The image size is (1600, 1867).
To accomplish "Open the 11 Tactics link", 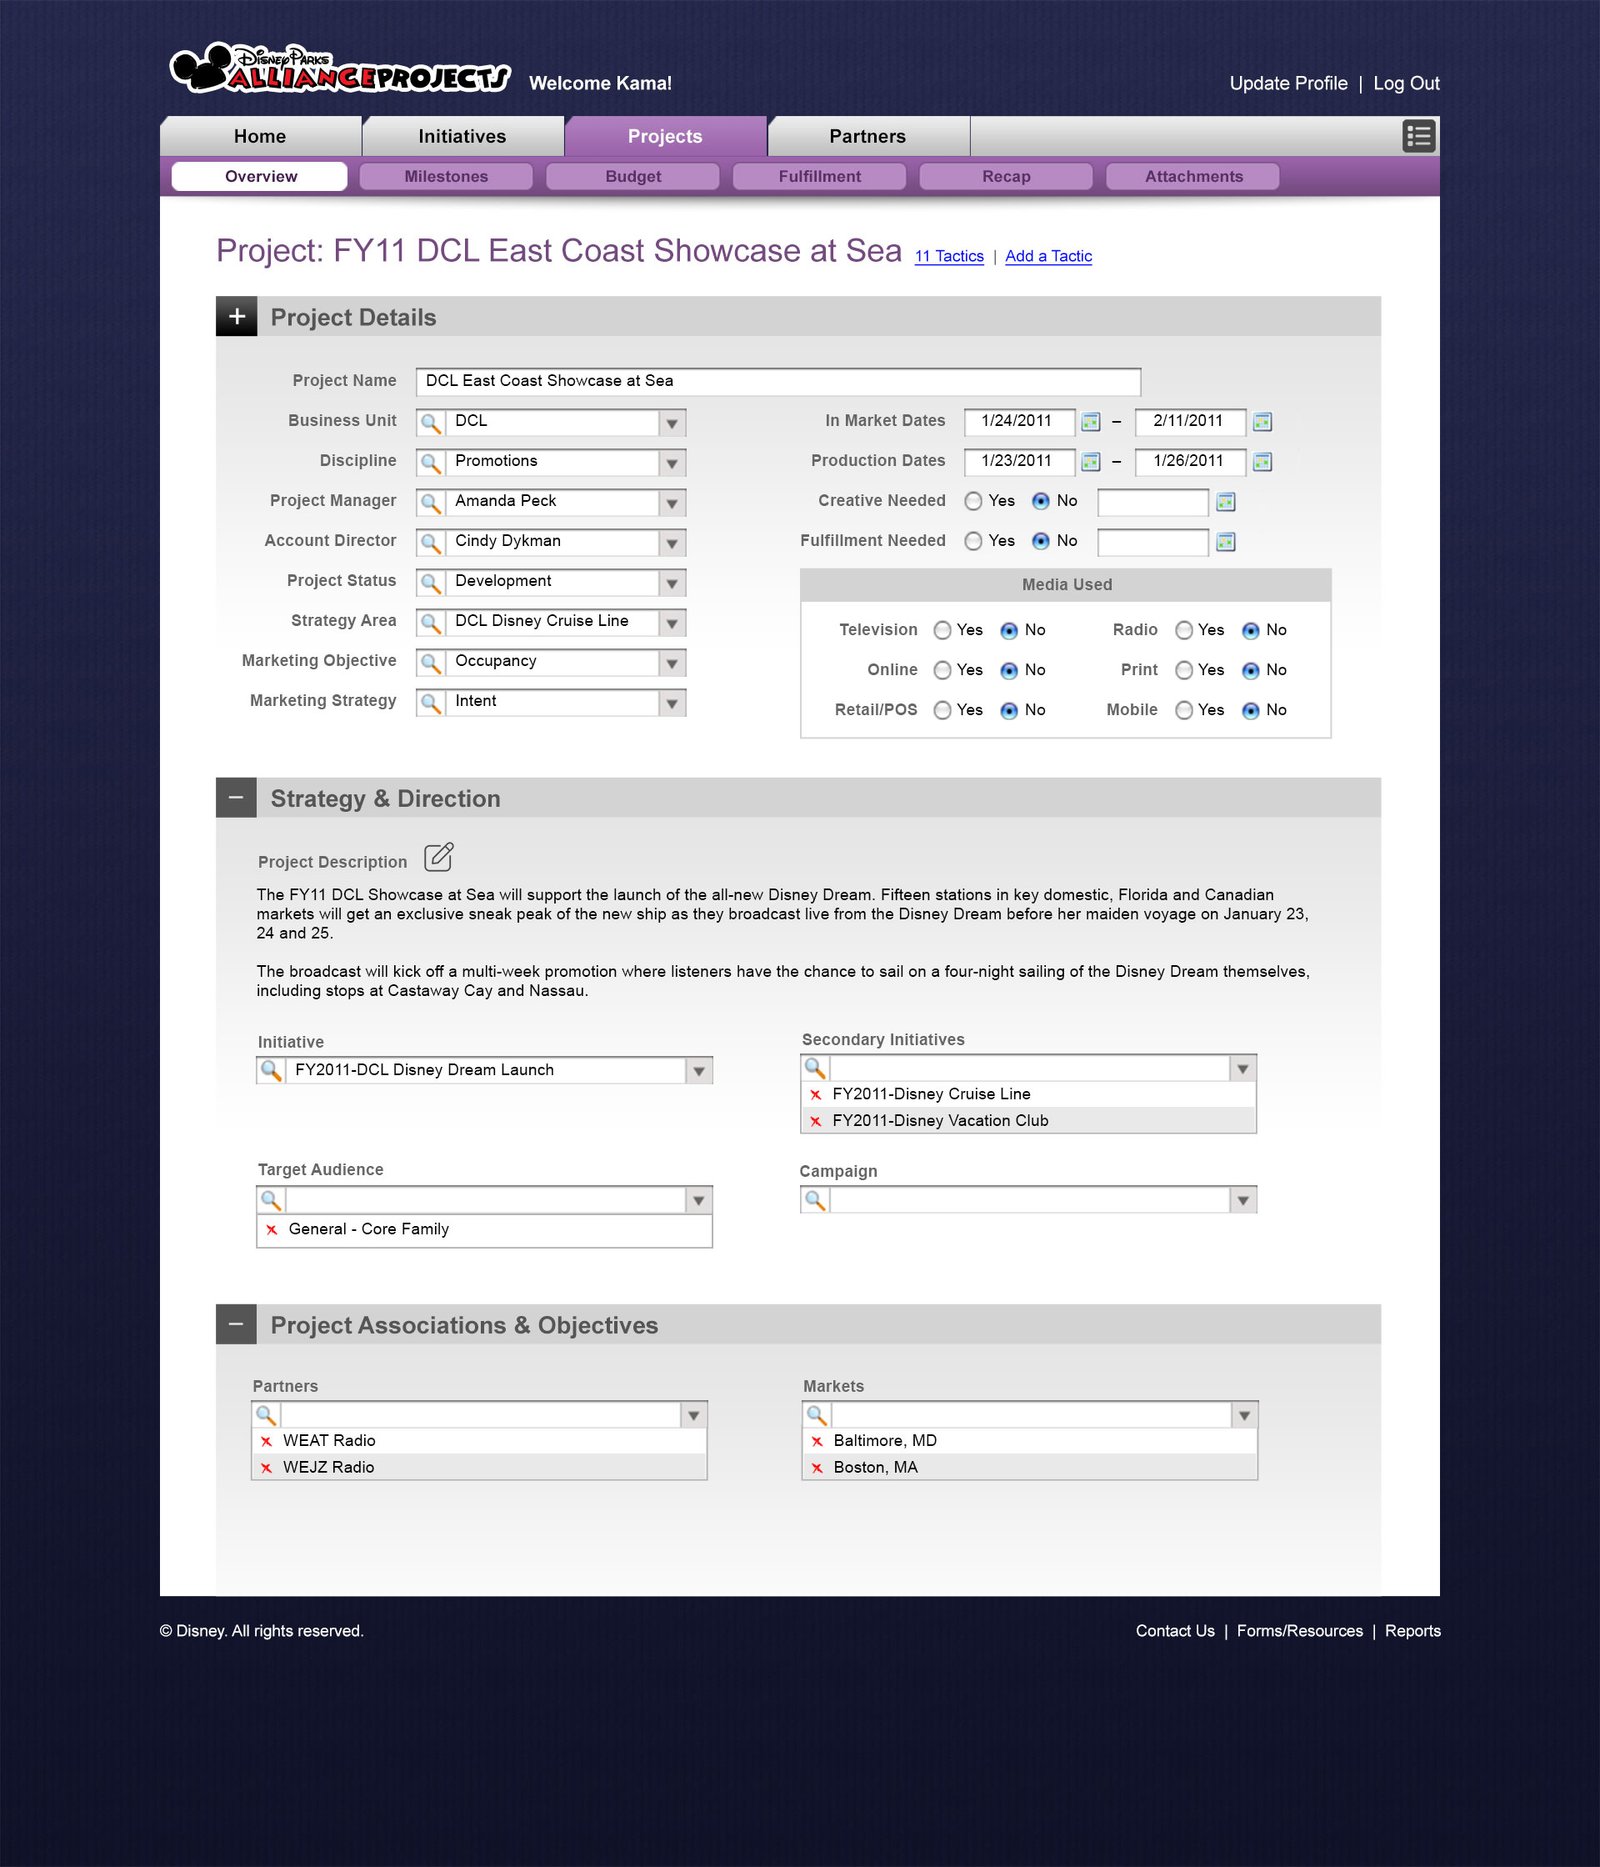I will tap(949, 257).
